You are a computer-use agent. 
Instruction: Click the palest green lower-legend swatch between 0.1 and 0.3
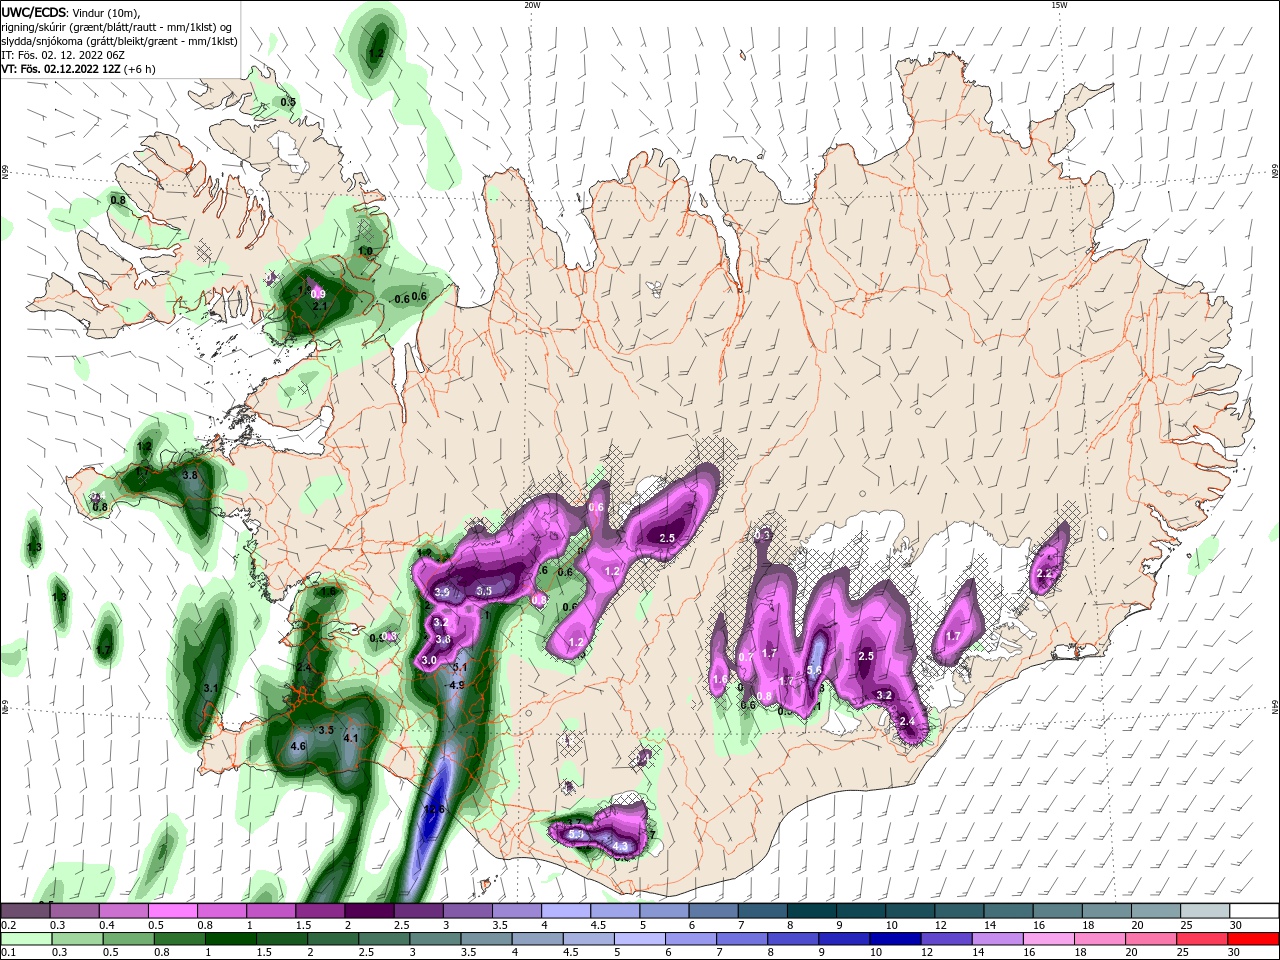click(x=25, y=939)
